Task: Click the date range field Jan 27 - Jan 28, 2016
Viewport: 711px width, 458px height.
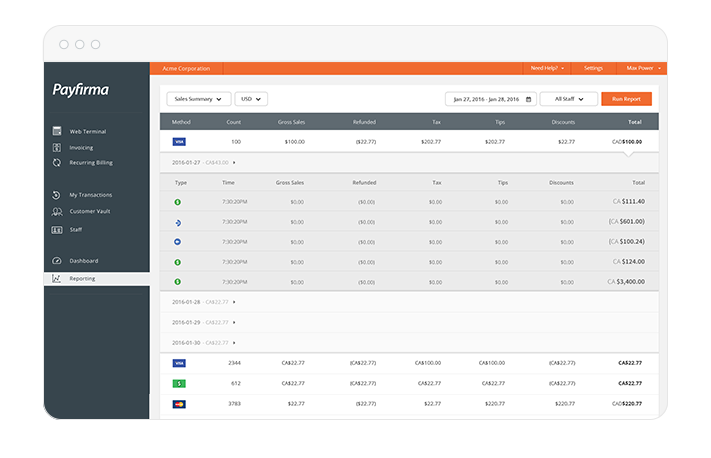Action: coord(491,99)
